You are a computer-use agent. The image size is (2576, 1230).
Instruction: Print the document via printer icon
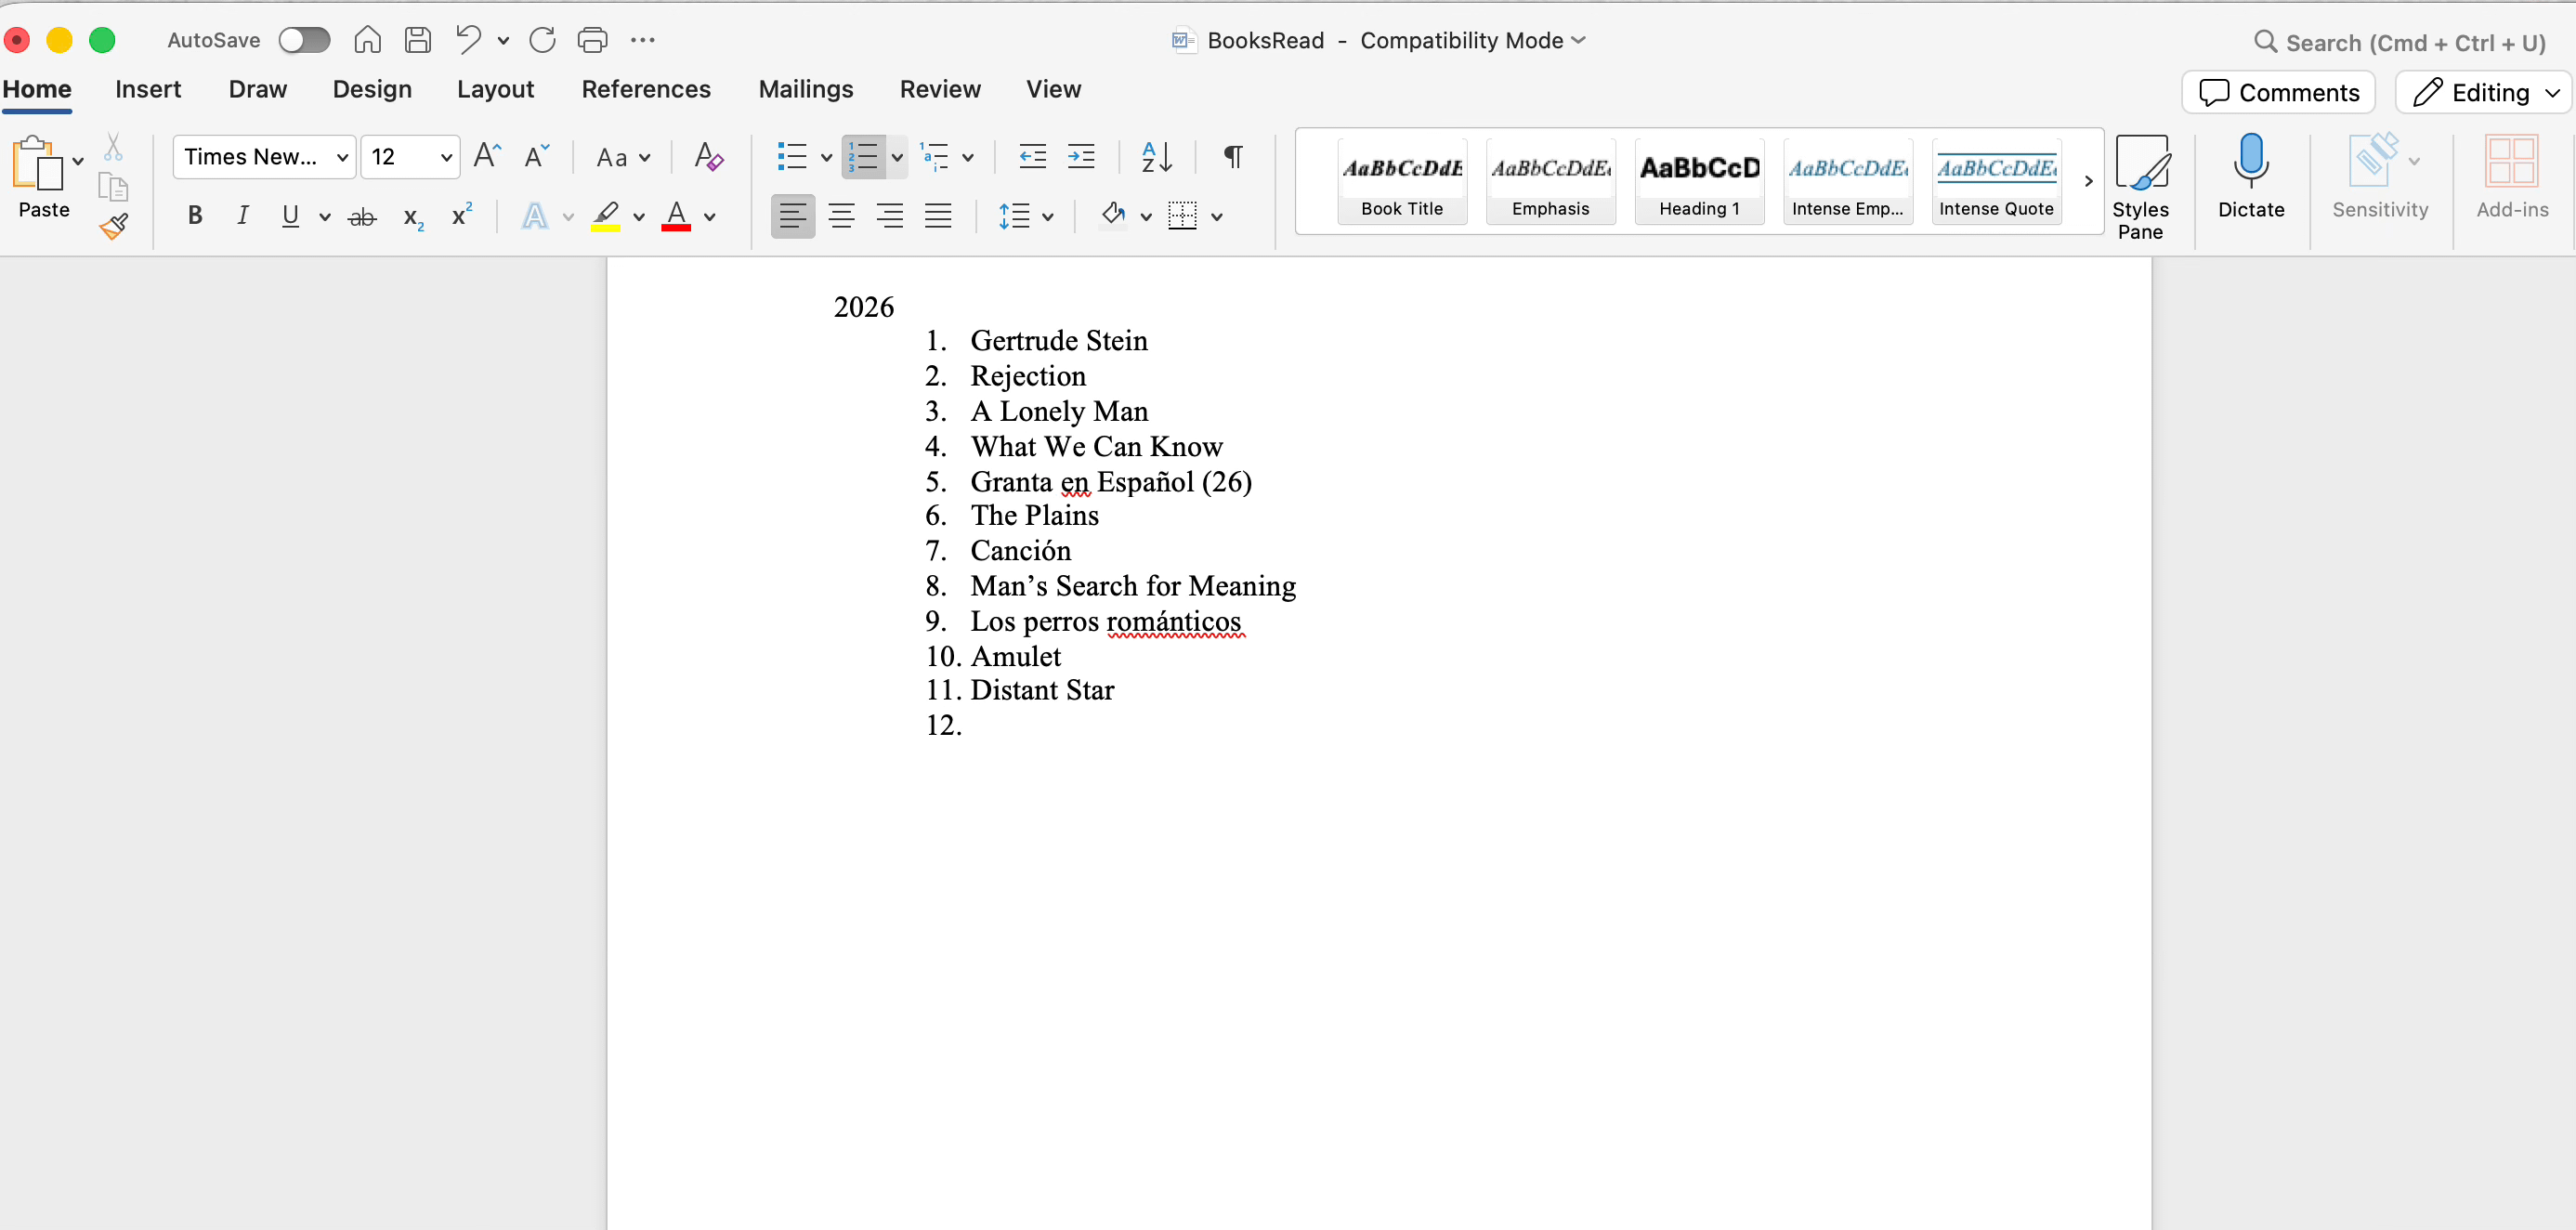tap(592, 40)
